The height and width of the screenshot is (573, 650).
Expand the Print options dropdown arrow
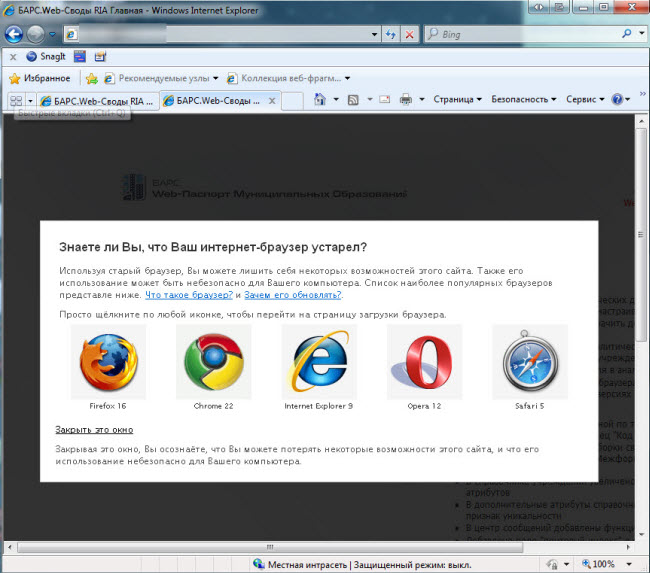click(422, 100)
